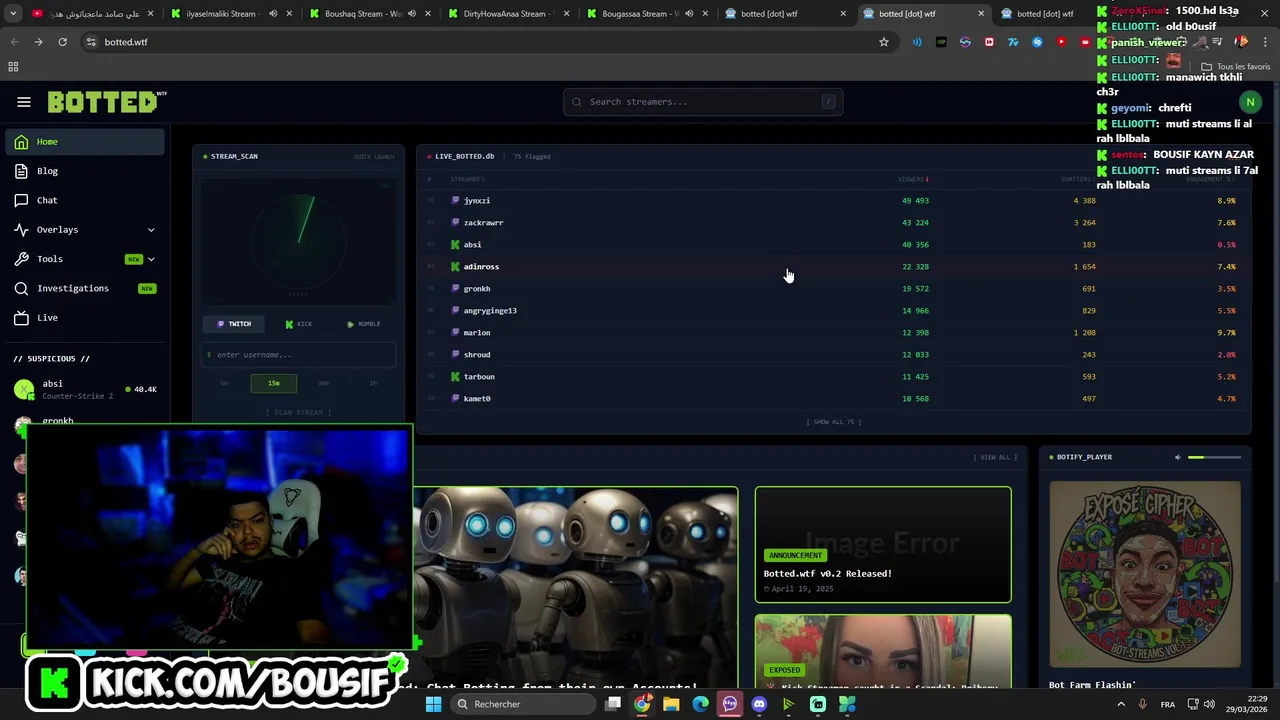The height and width of the screenshot is (720, 1280).
Task: Open streamer shroud row
Action: 834,355
